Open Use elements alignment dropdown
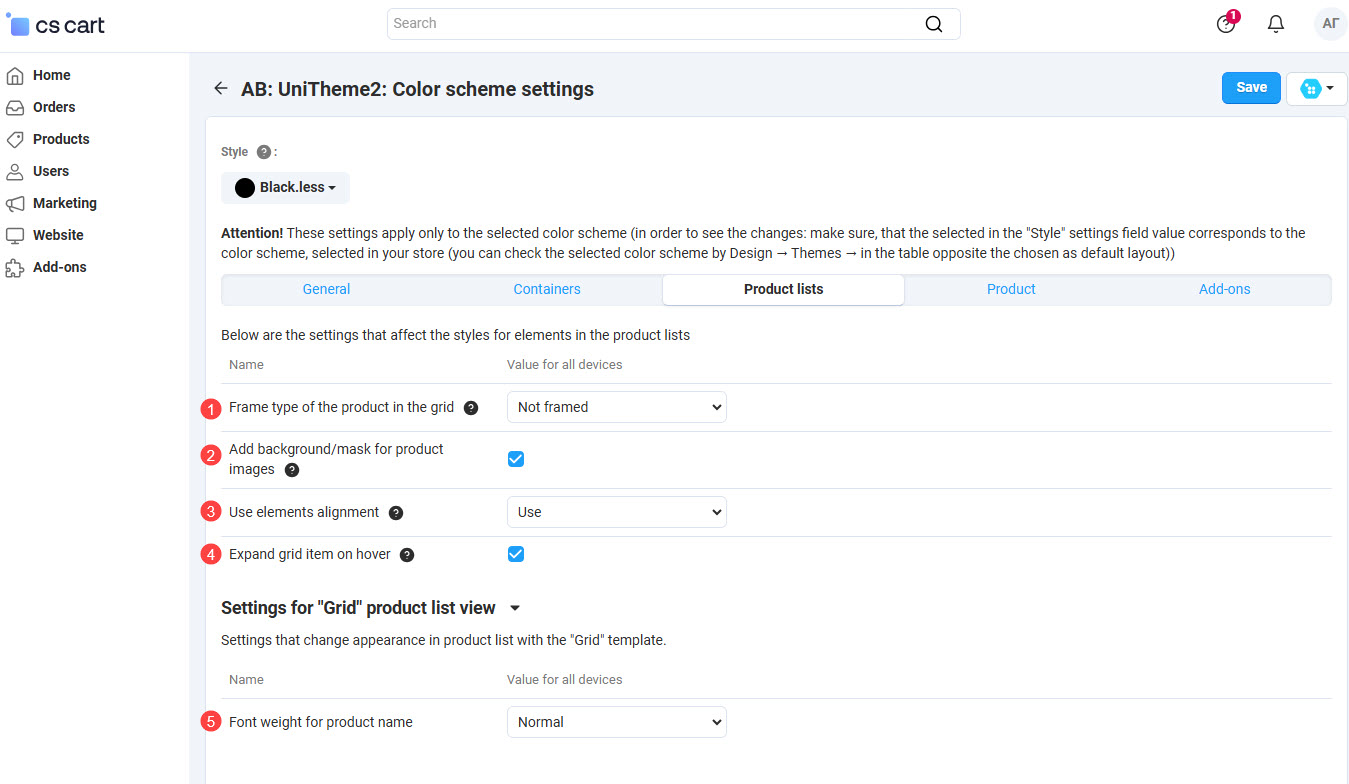This screenshot has width=1349, height=784. (x=617, y=512)
